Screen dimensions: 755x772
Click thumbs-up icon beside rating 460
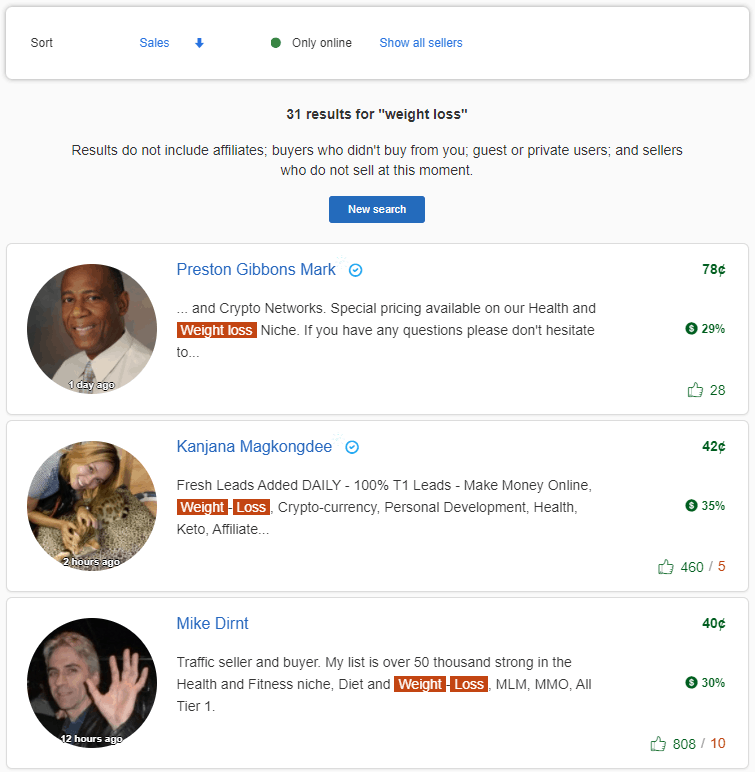666,567
